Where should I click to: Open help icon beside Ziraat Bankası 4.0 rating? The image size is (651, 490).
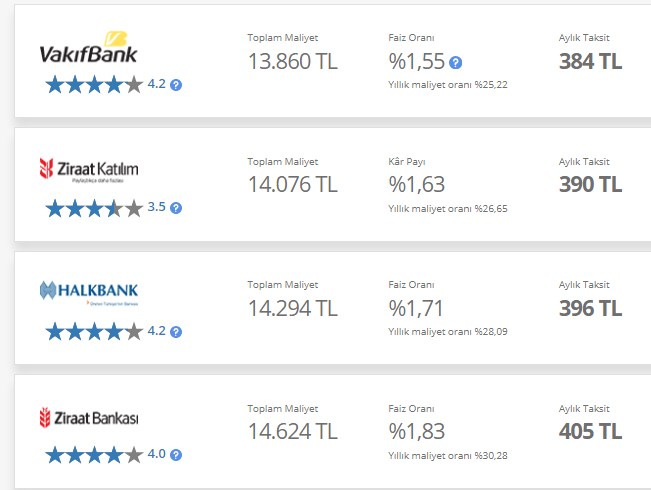[176, 454]
